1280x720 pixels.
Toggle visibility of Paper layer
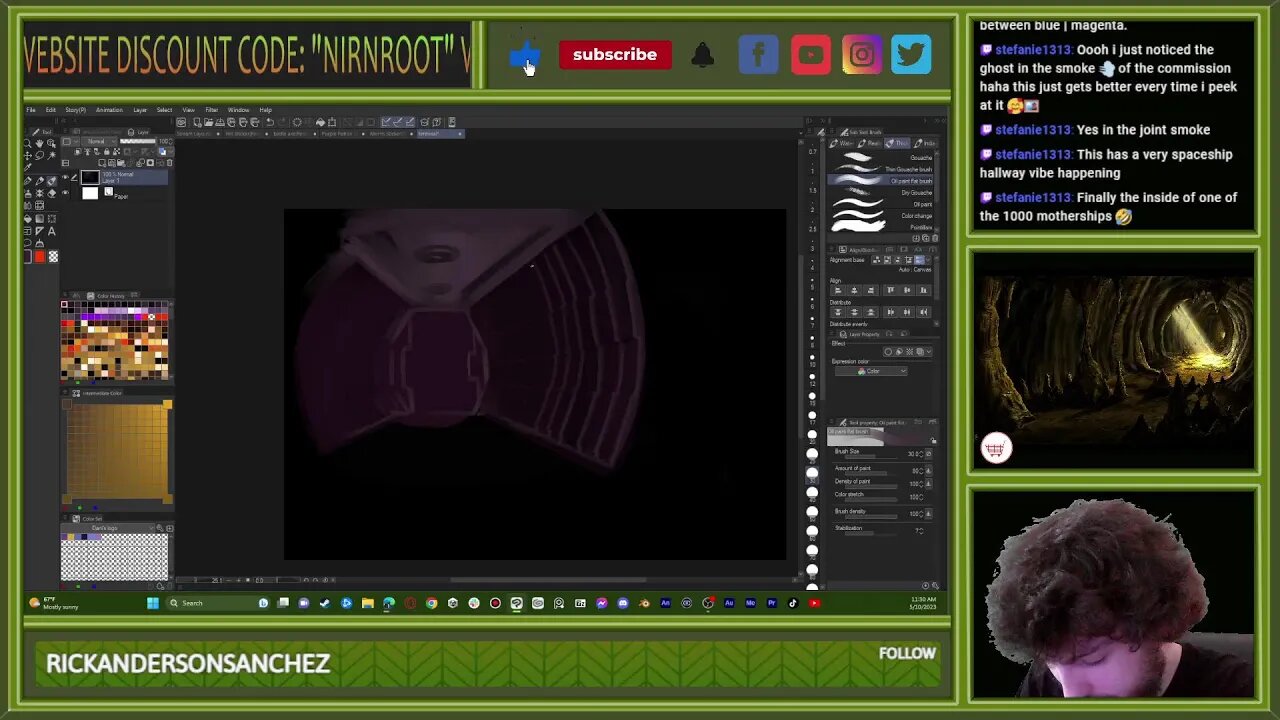tap(65, 193)
